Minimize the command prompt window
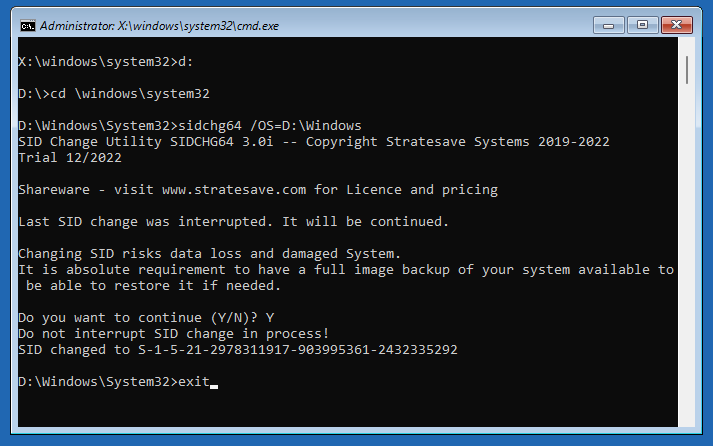This screenshot has height=446, width=713. click(x=608, y=25)
